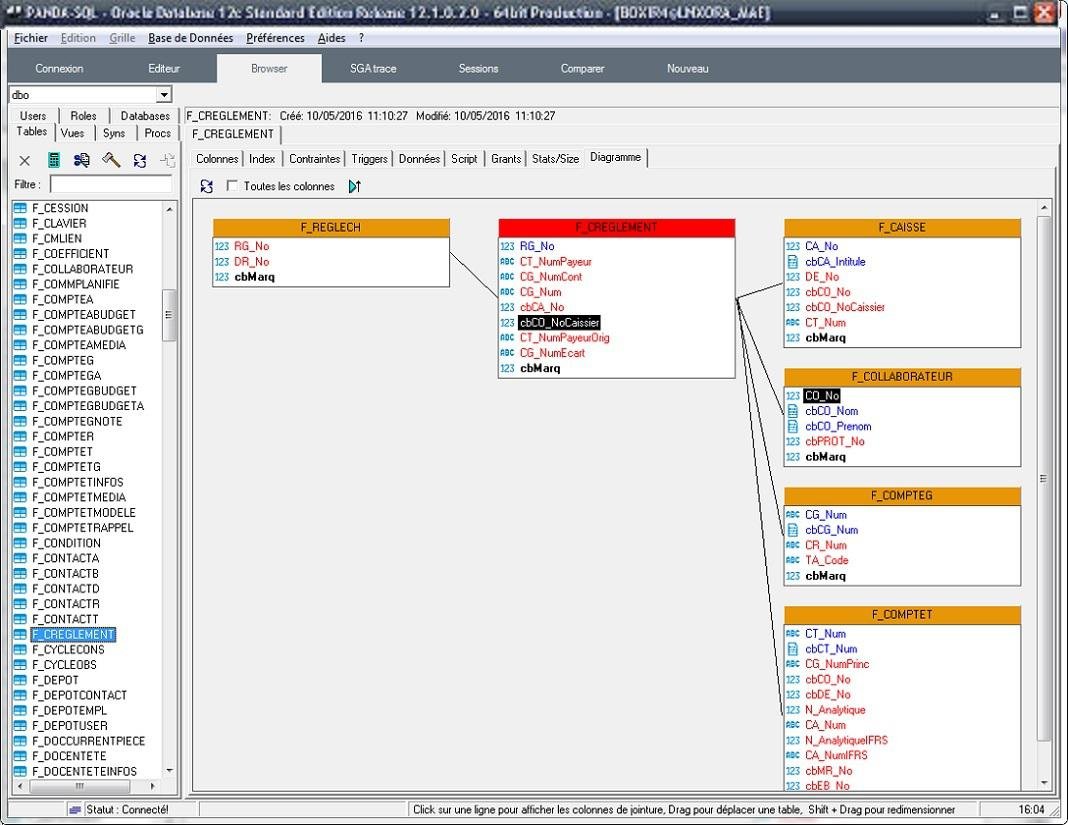Image resolution: width=1068 pixels, height=825 pixels.
Task: Open the dbo schema dropdown
Action: (x=165, y=95)
